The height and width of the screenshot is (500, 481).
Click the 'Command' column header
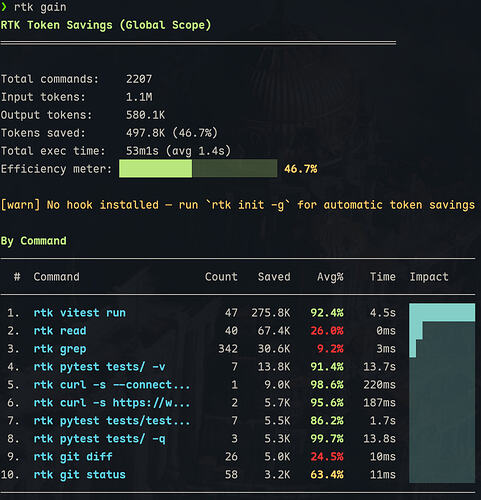pos(57,277)
